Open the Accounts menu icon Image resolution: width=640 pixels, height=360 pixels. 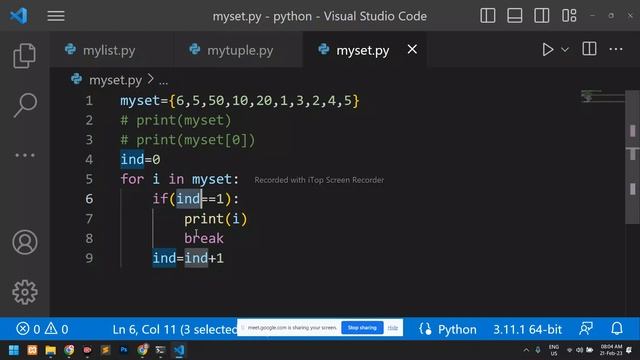25,242
